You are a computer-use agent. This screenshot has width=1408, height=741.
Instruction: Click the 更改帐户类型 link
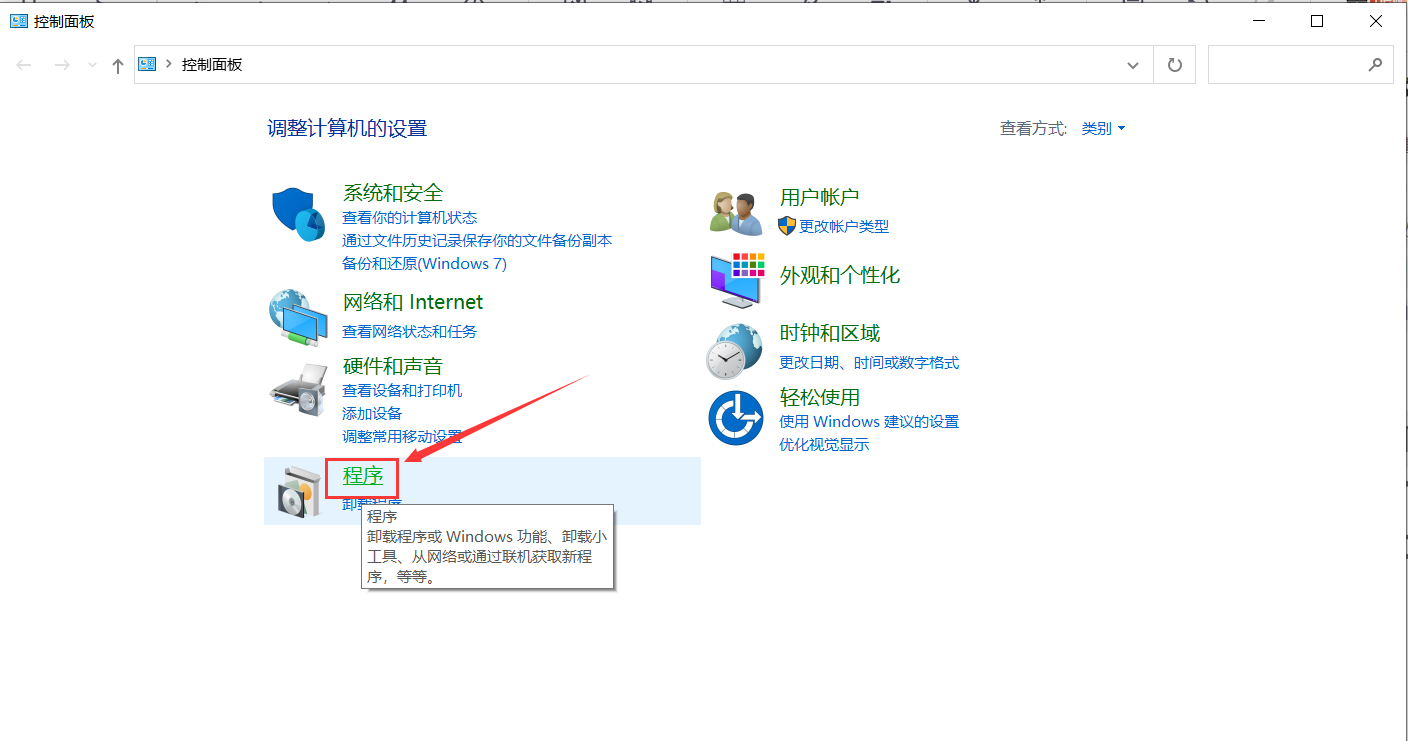844,226
